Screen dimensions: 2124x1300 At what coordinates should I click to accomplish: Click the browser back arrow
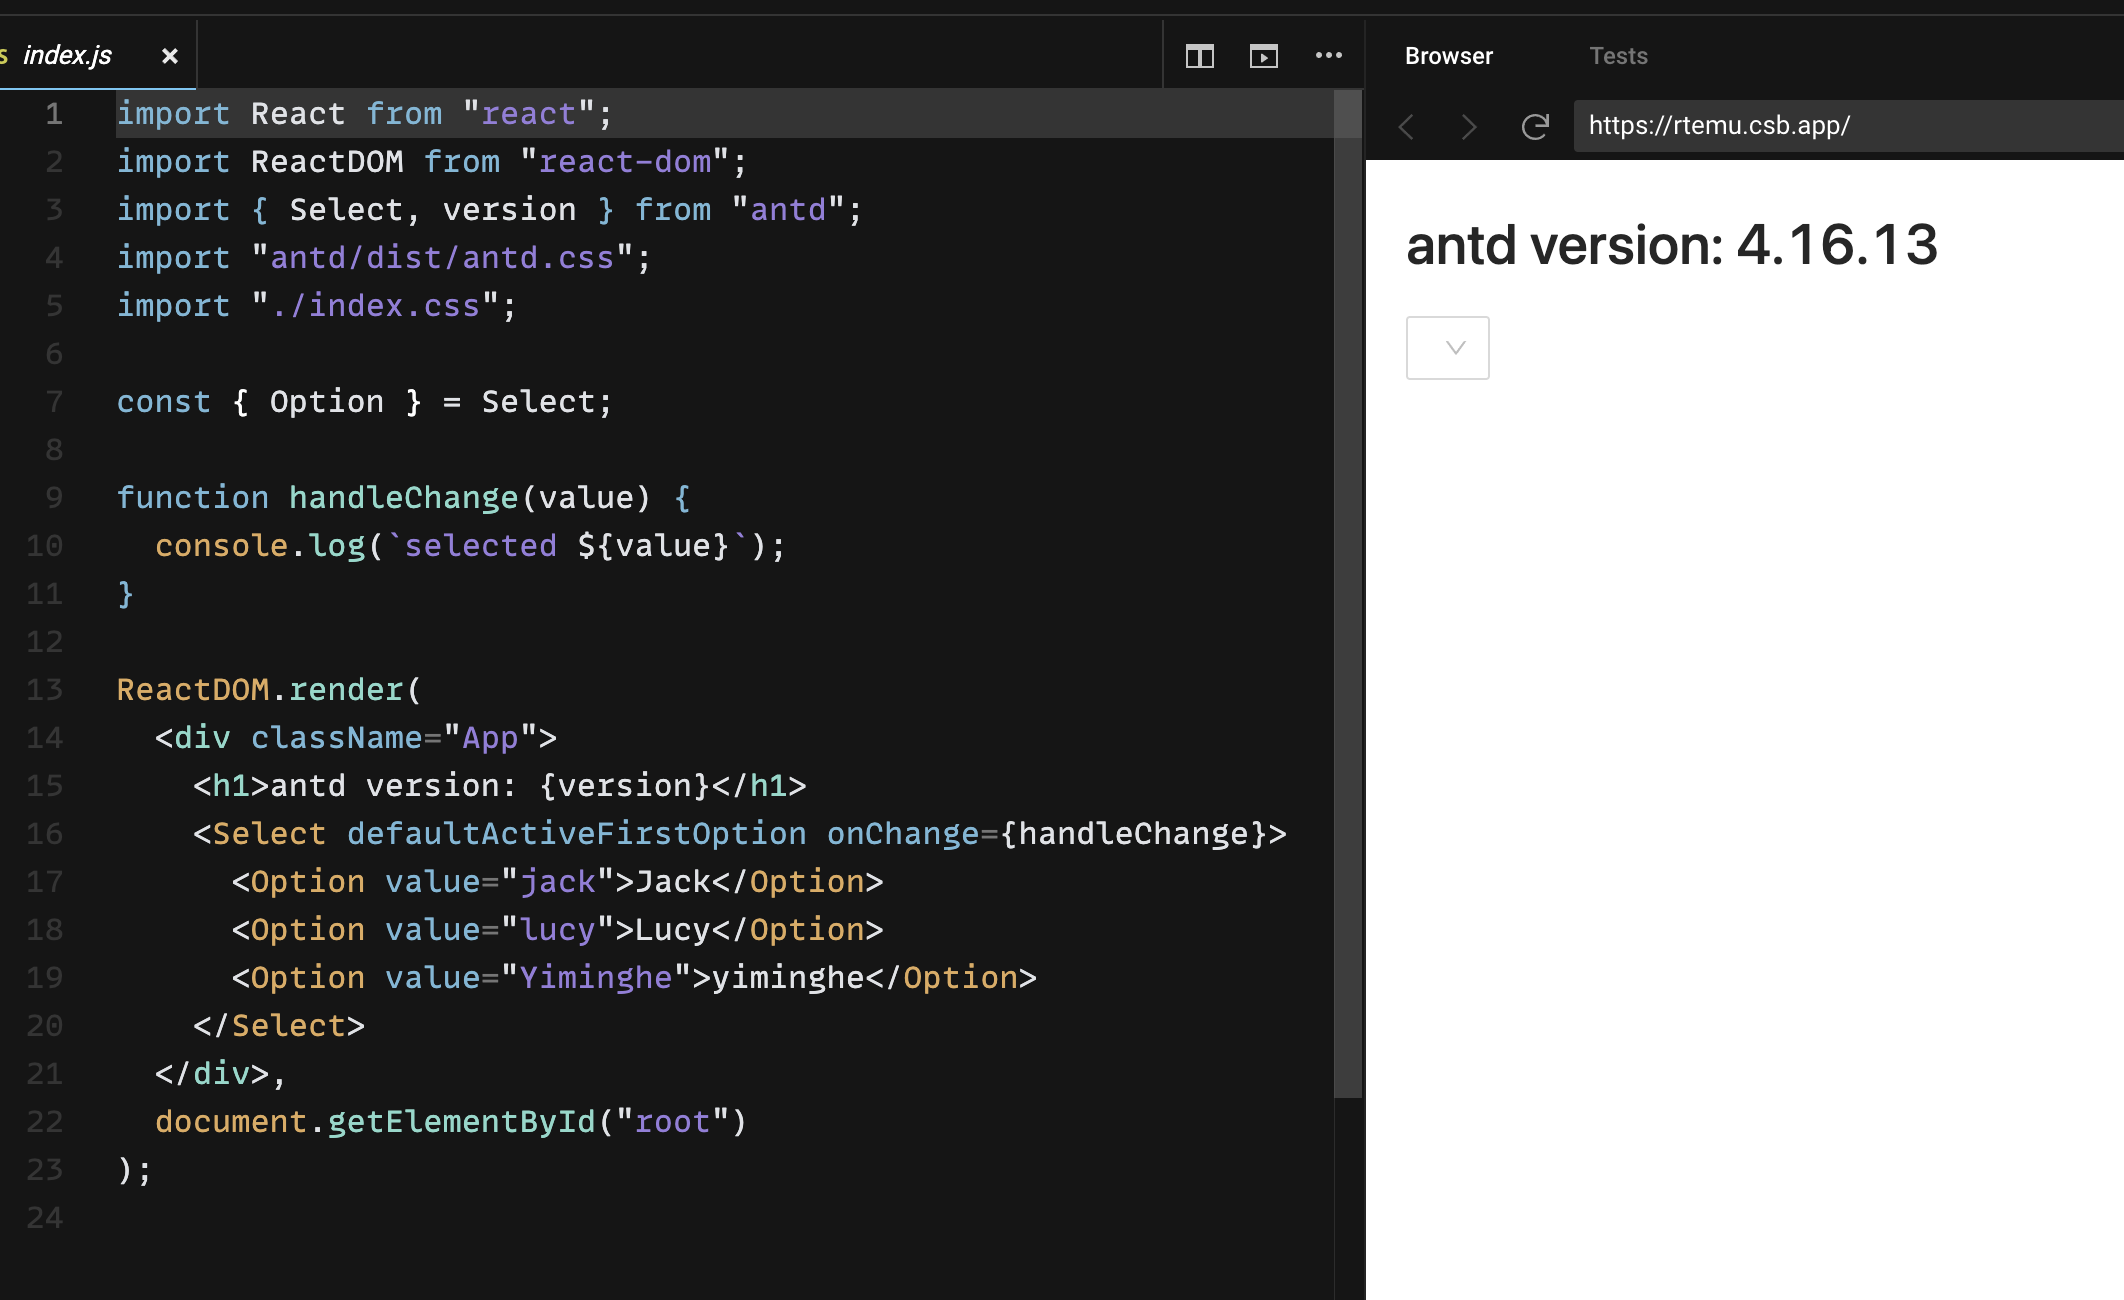point(1407,127)
